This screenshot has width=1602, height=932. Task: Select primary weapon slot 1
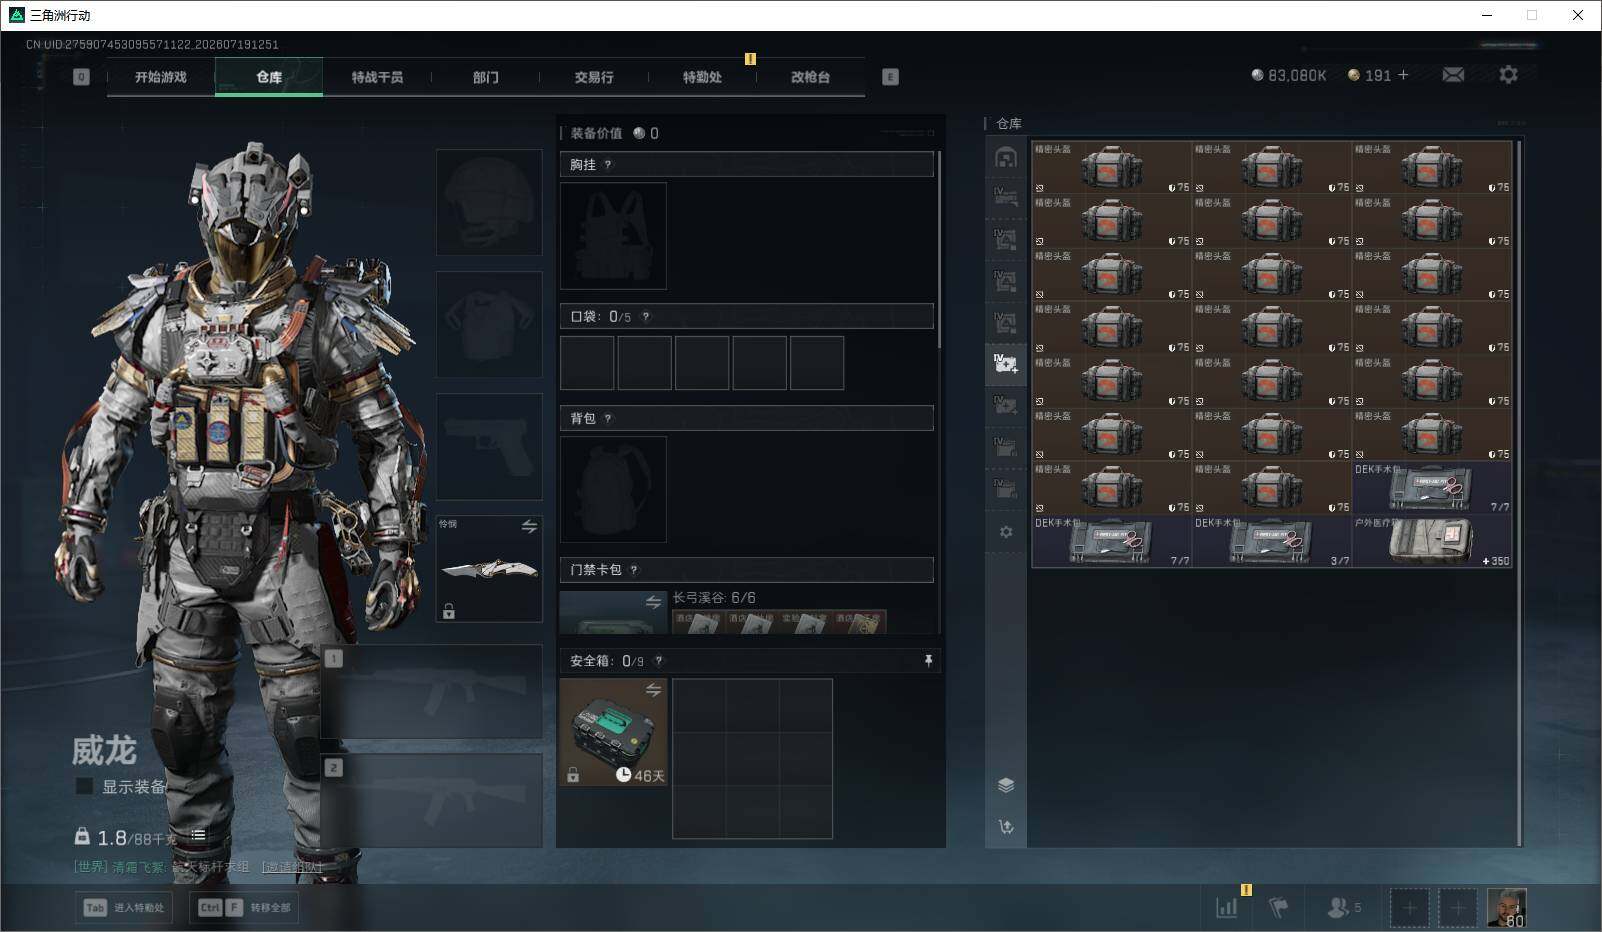tap(432, 691)
